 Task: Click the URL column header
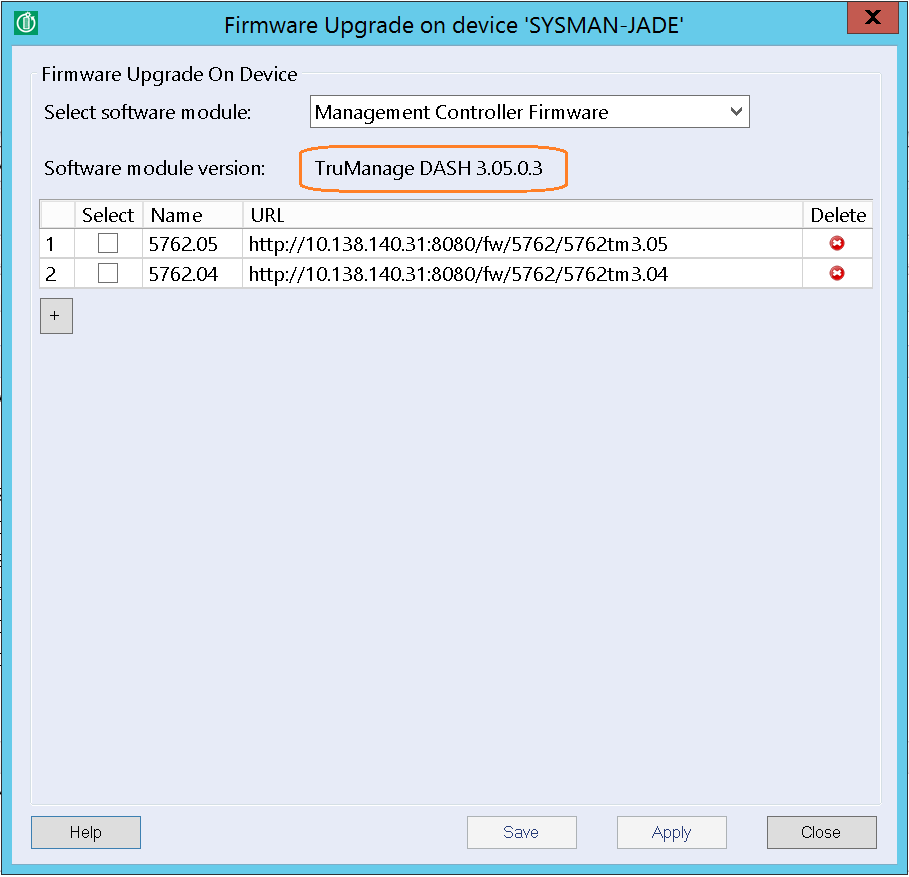tap(522, 215)
